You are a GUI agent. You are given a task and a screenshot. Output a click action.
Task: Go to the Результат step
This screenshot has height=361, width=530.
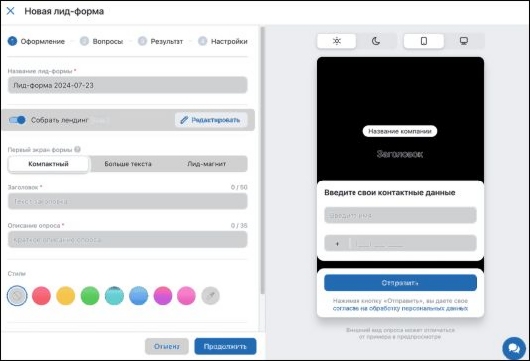tap(161, 41)
